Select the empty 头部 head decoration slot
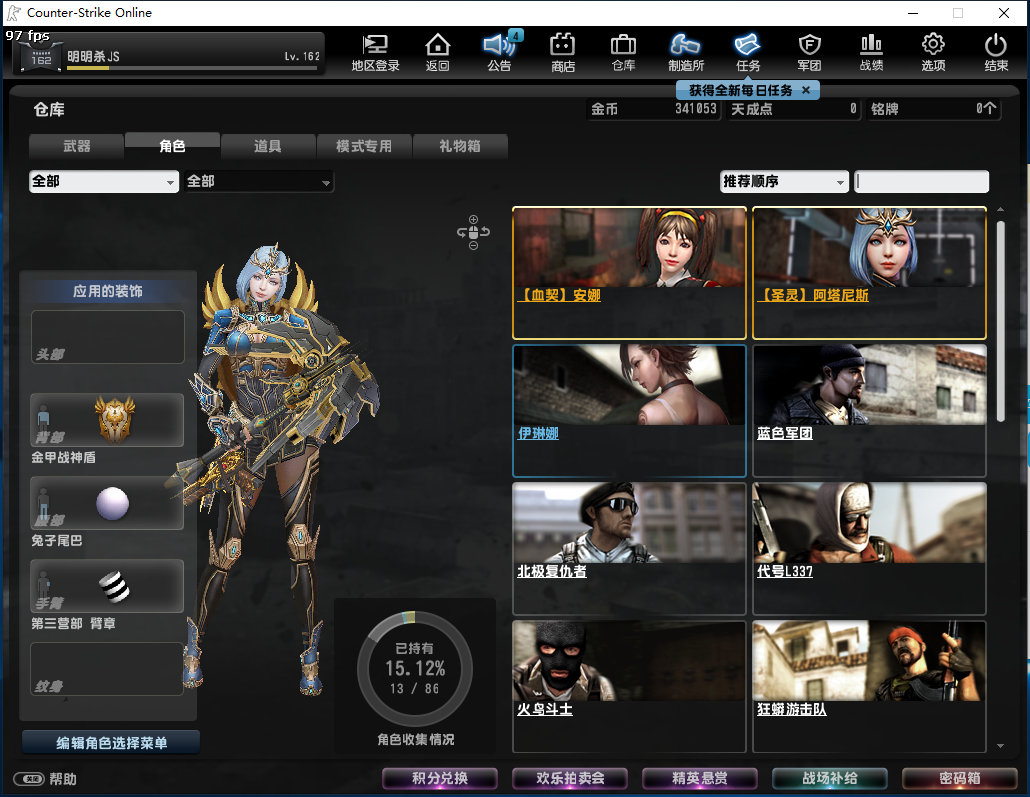1030x797 pixels. coord(108,337)
